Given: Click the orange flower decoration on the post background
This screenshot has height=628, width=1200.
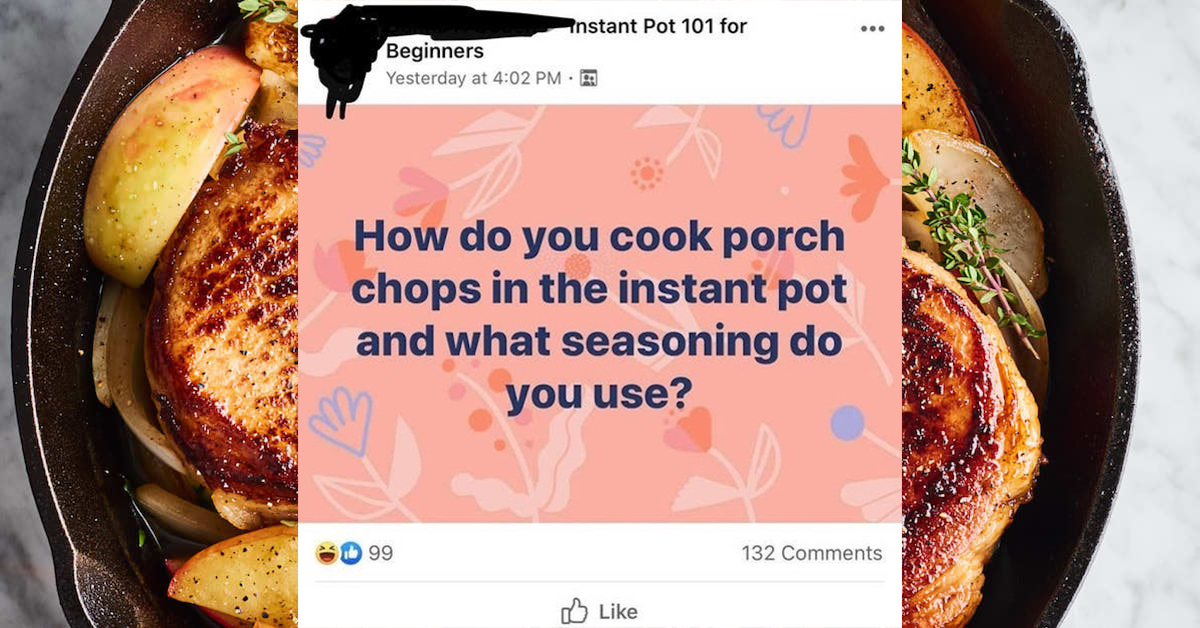Looking at the screenshot, I should 864,178.
